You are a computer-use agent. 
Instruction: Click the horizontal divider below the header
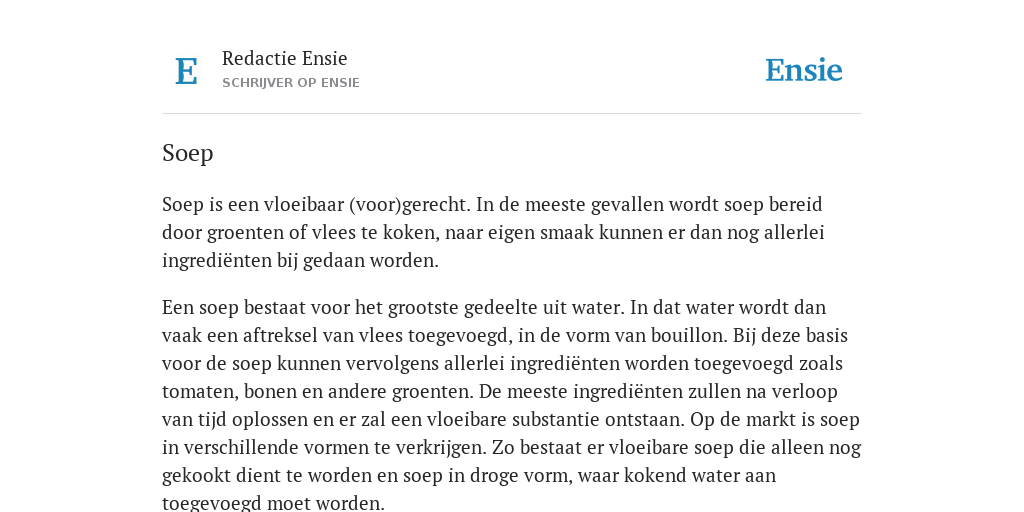(x=512, y=114)
